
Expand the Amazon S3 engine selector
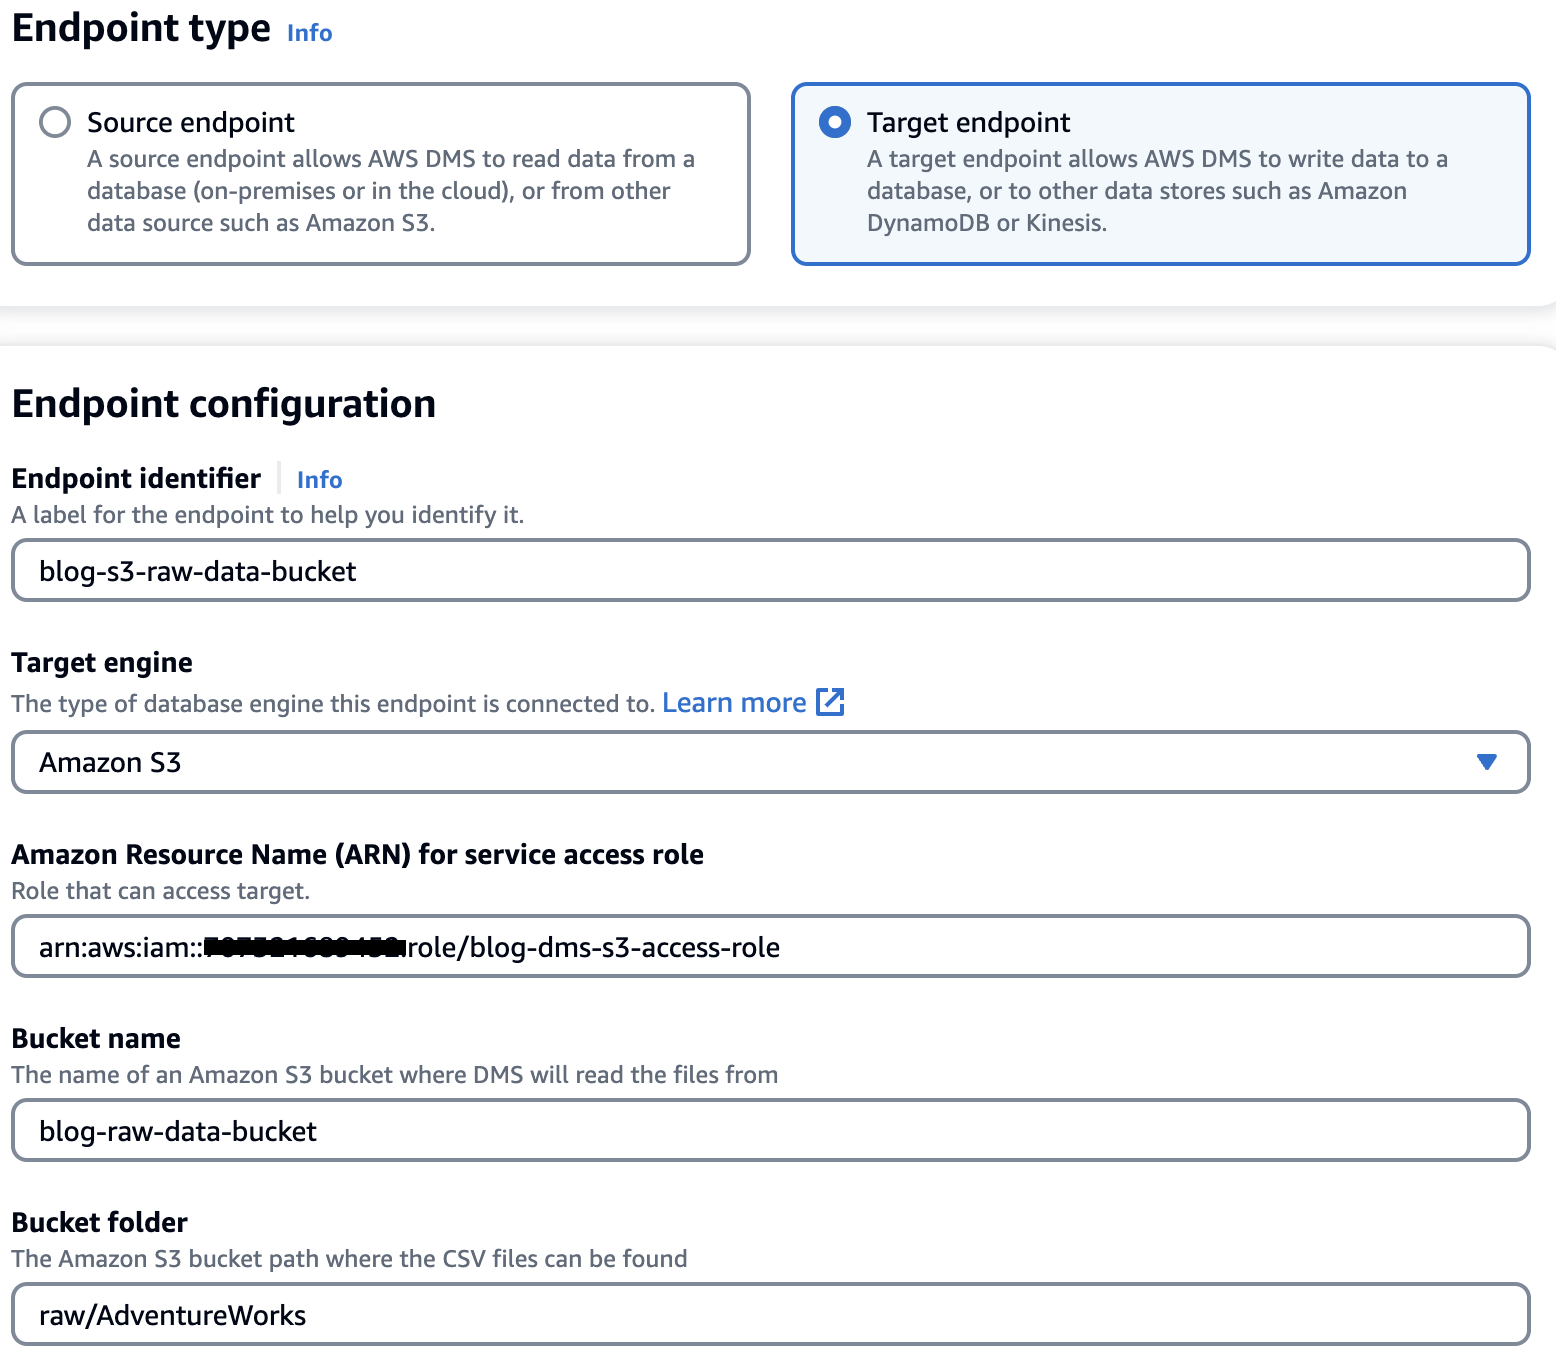[x=770, y=762]
